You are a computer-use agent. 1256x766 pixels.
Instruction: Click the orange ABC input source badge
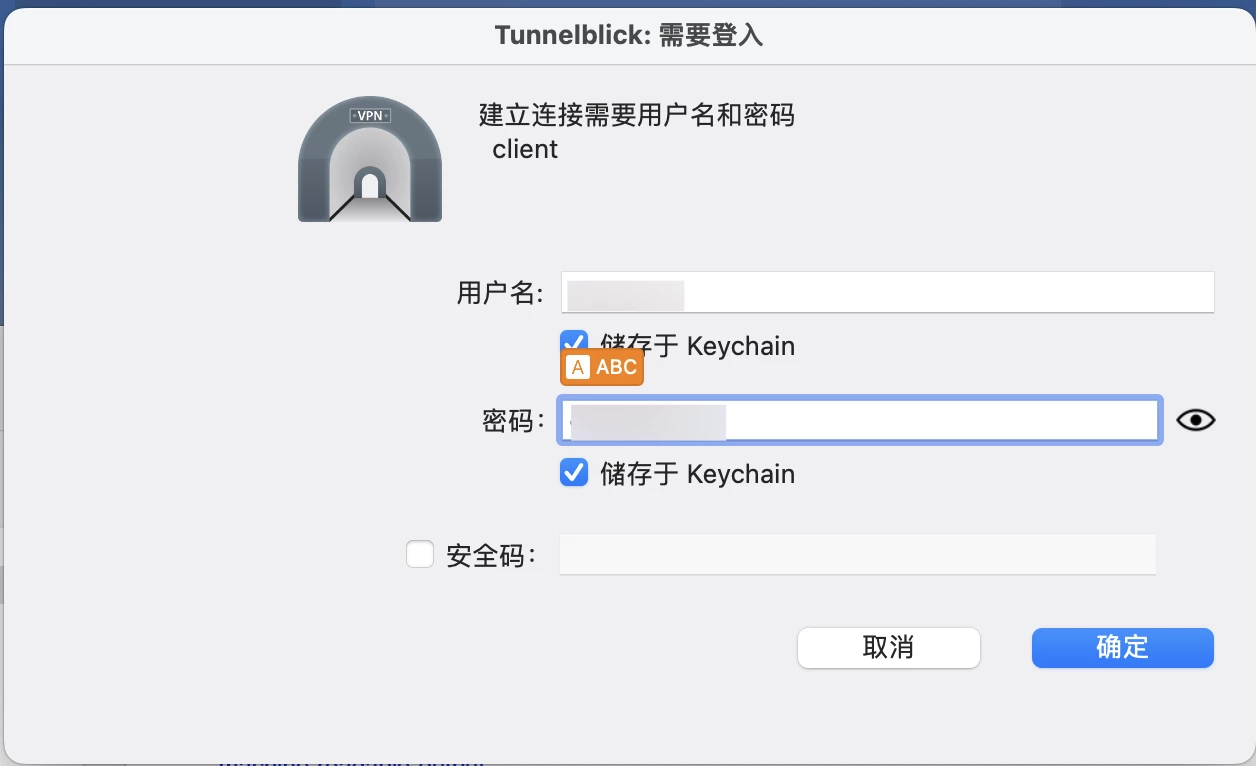coord(602,367)
